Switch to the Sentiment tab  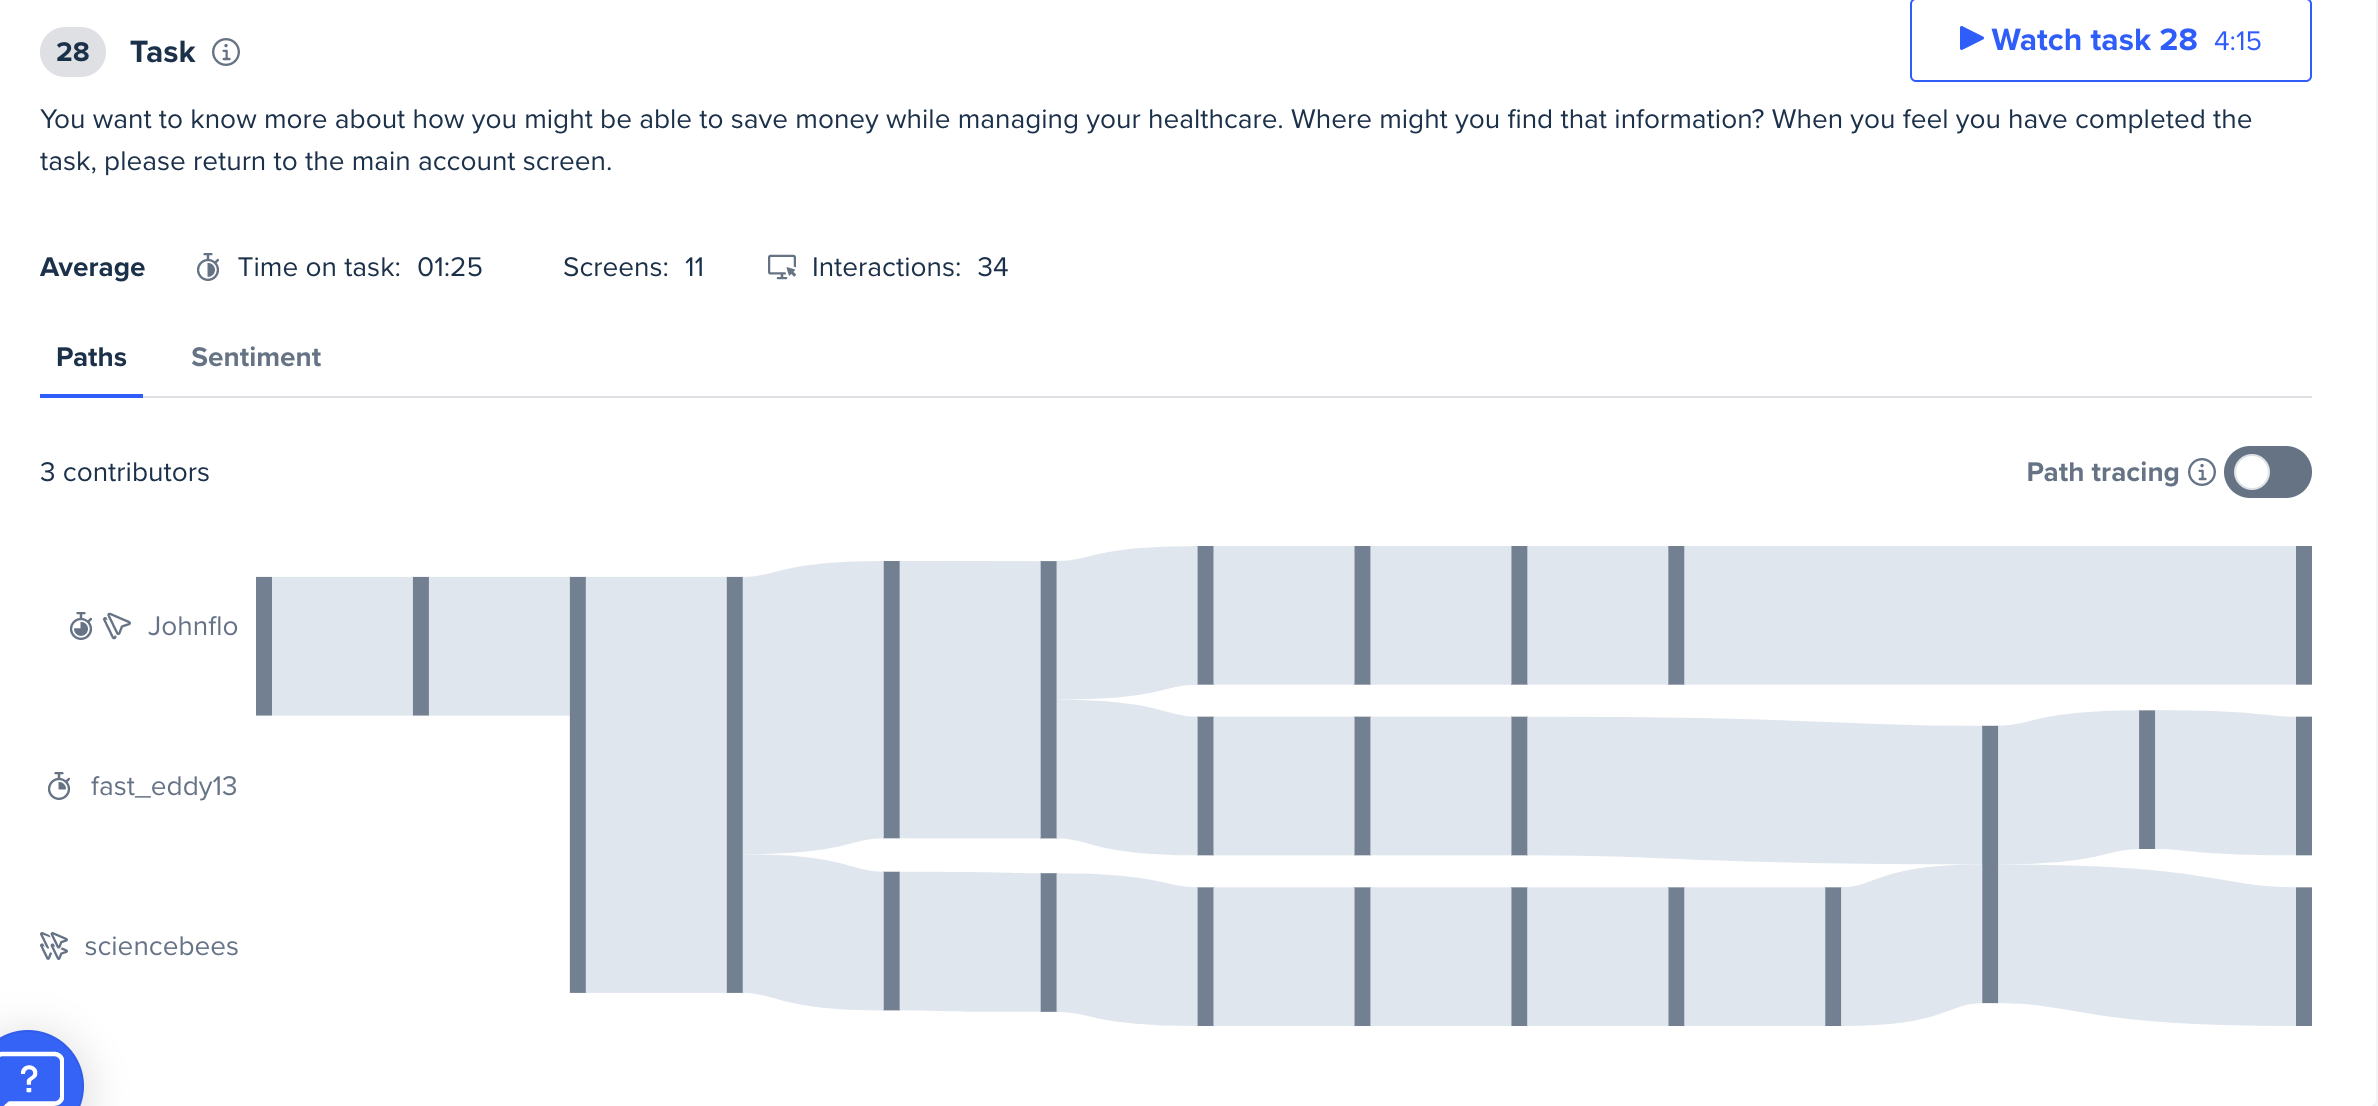(256, 357)
